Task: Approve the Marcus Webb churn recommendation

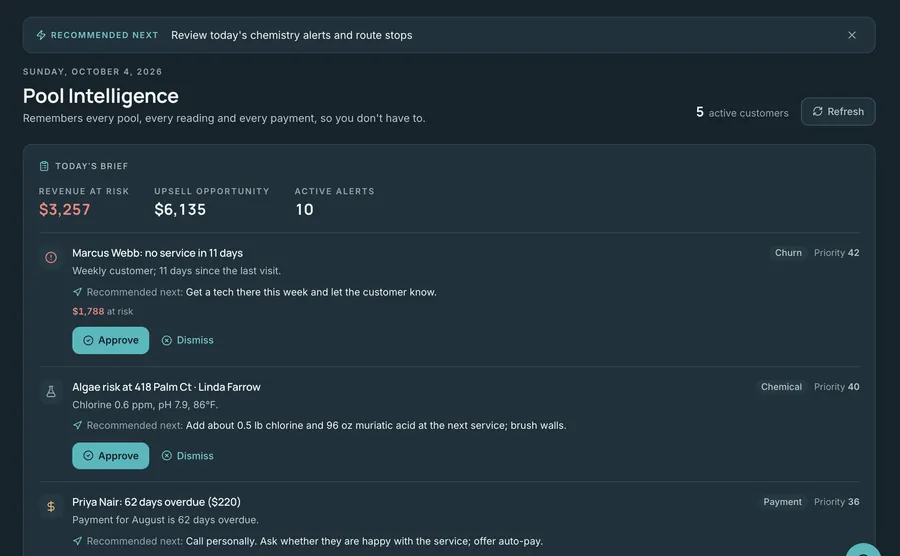Action: [x=110, y=340]
